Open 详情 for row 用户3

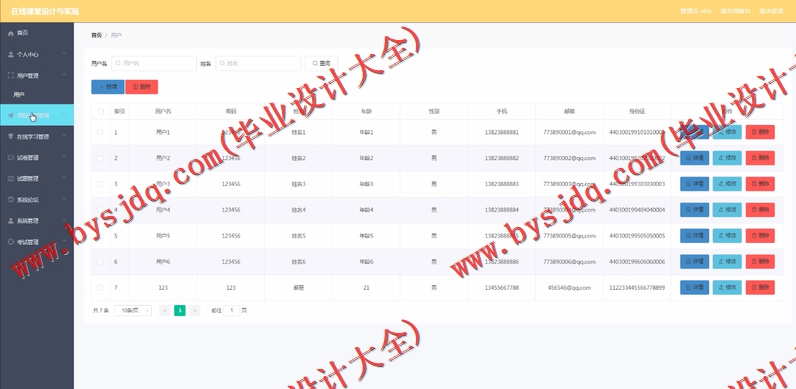(x=694, y=184)
